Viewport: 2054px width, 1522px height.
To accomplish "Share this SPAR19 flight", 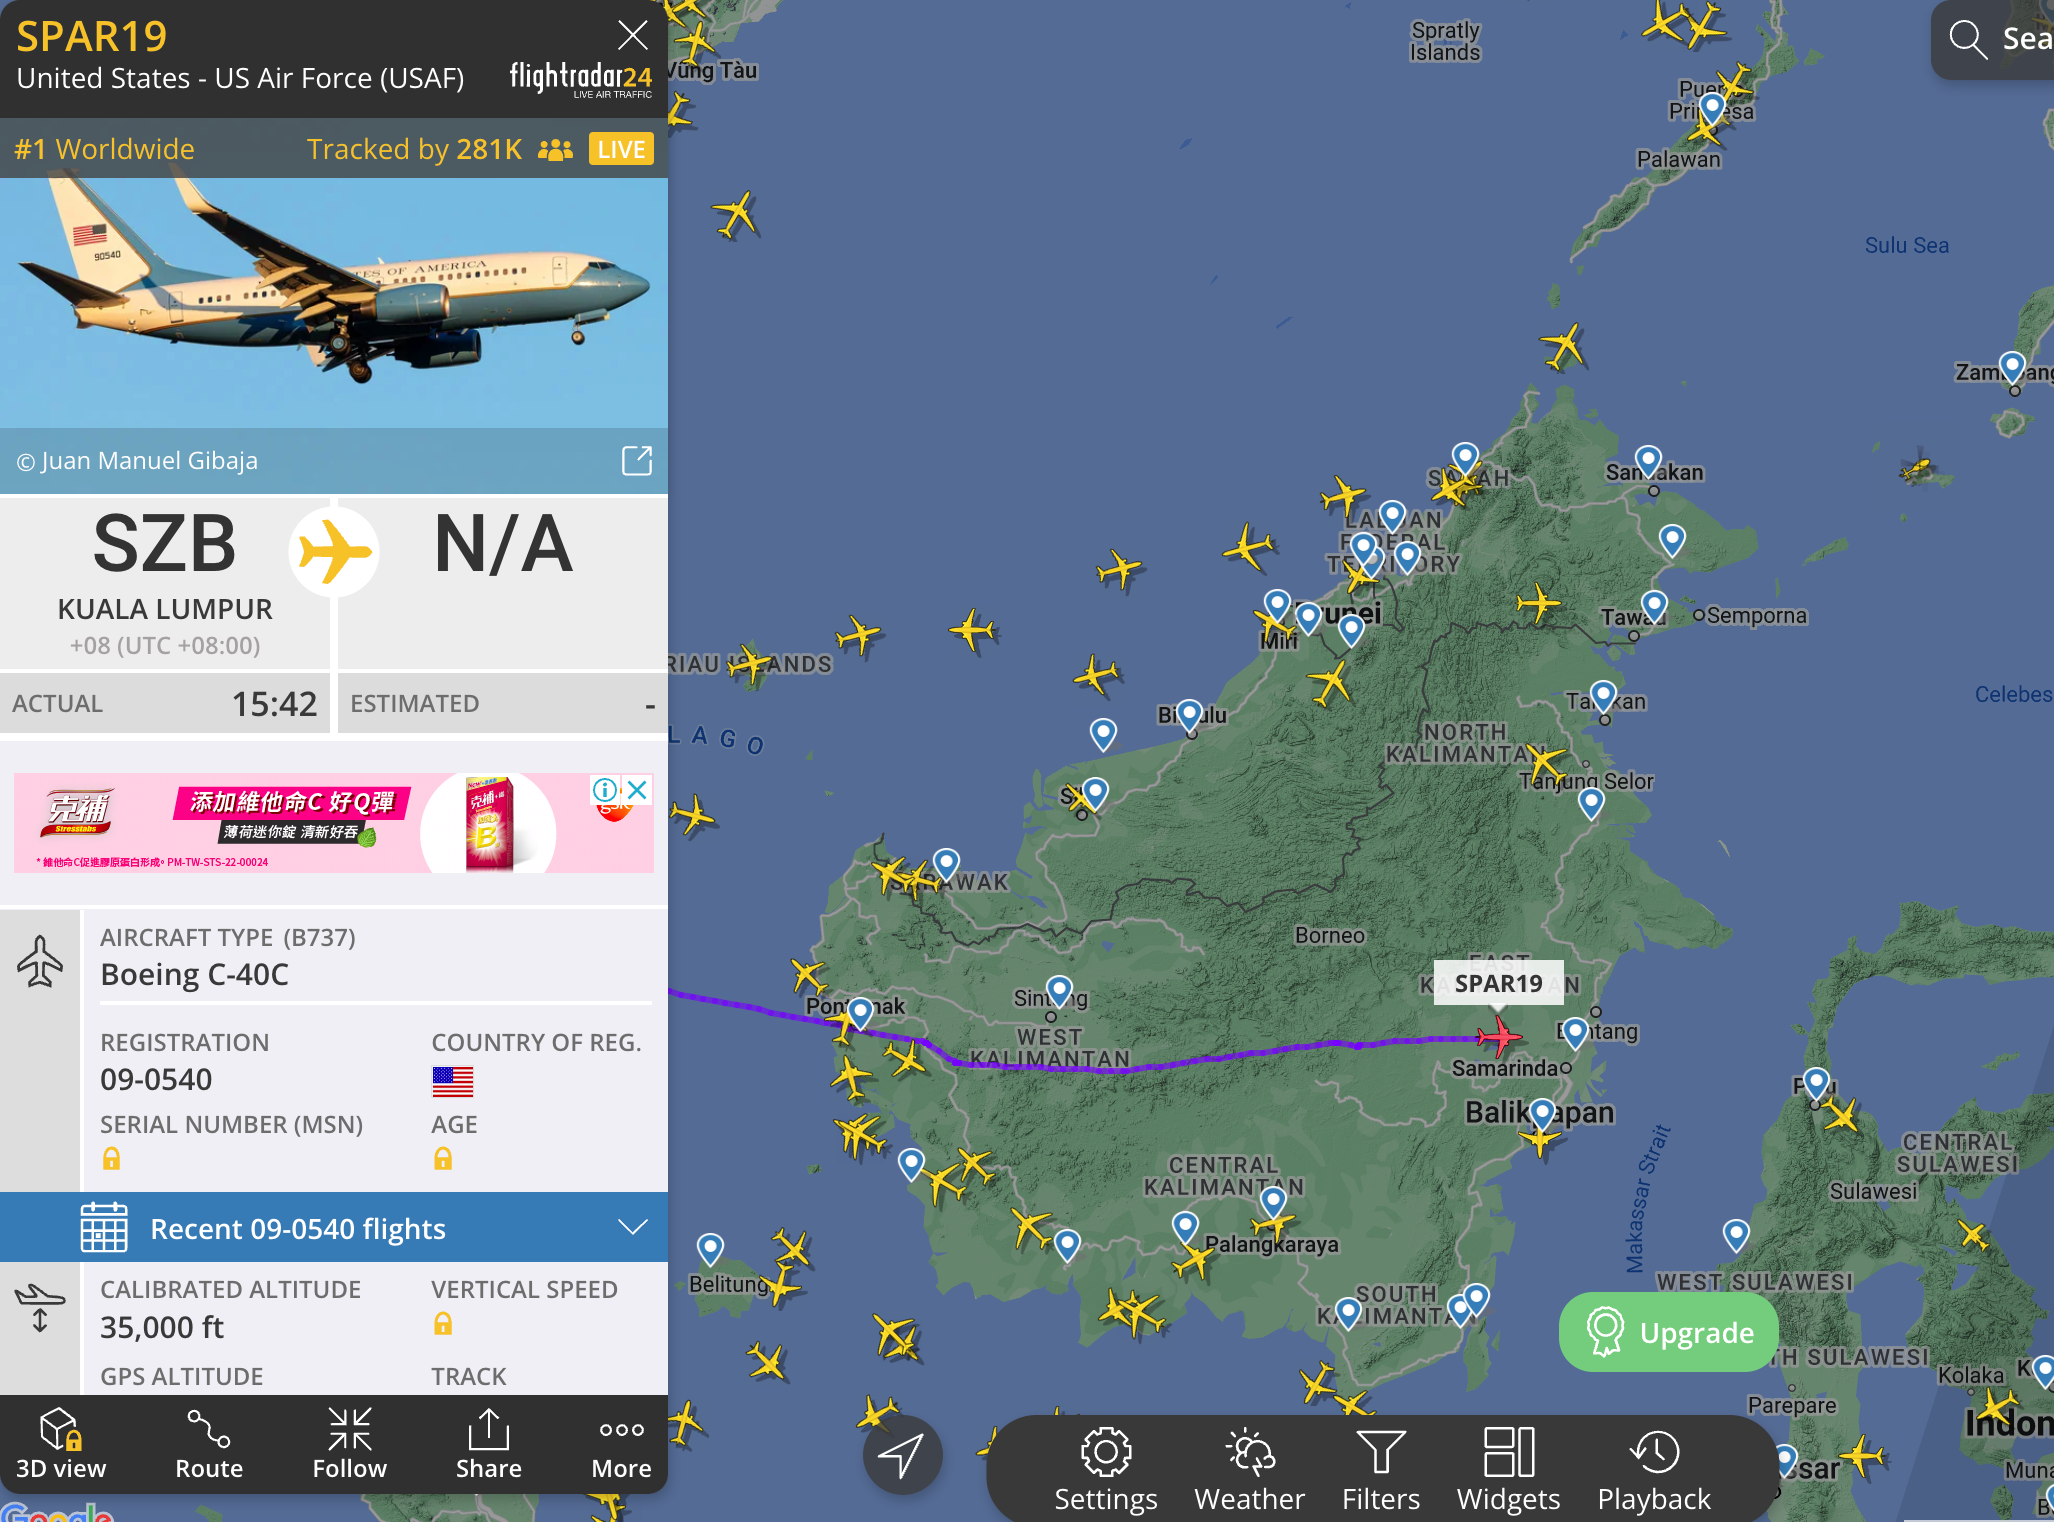I will [x=488, y=1444].
